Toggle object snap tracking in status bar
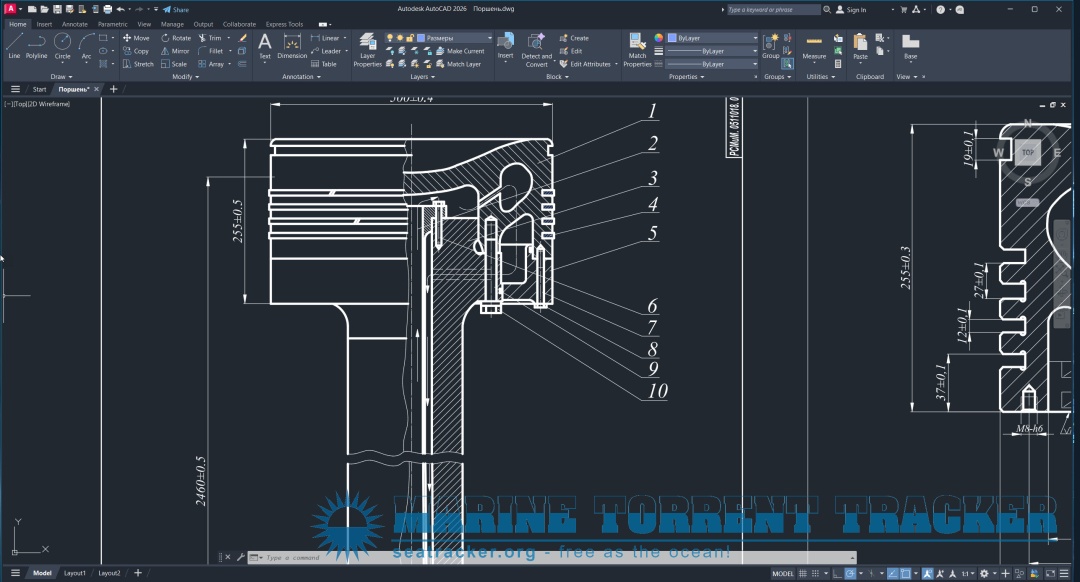 point(892,573)
